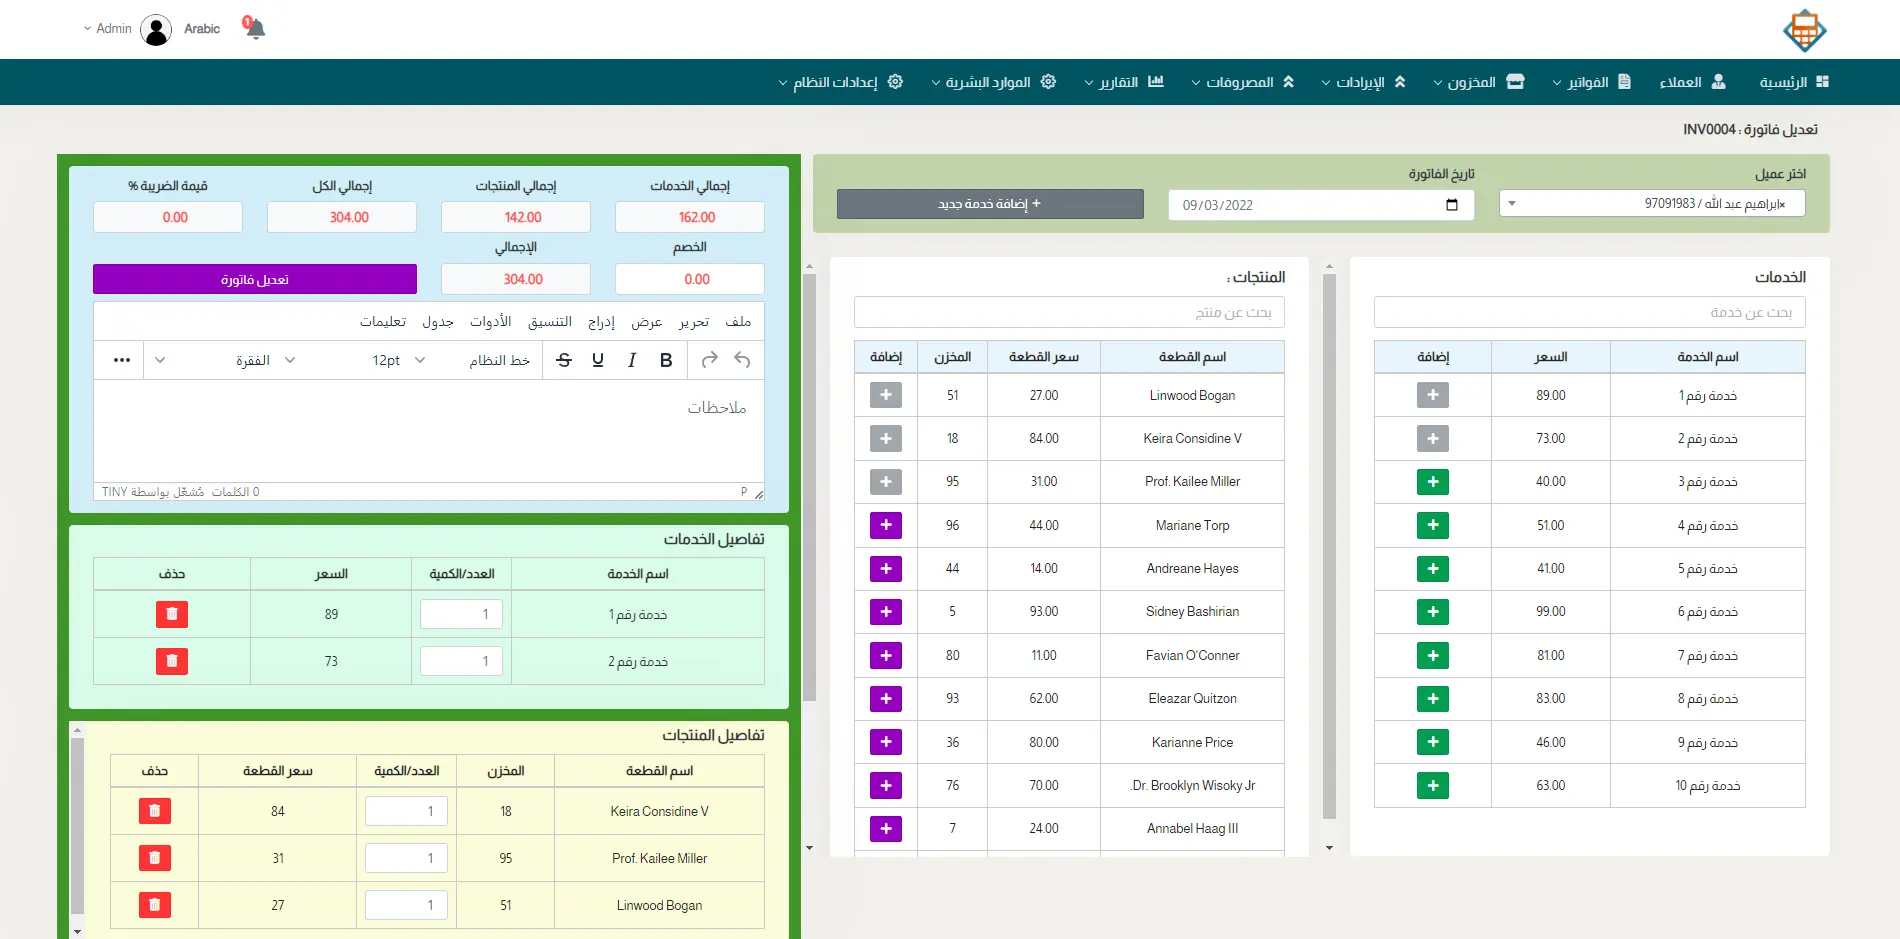Expand the font size 12pt dropdown
This screenshot has height=939, width=1900.
(x=398, y=360)
